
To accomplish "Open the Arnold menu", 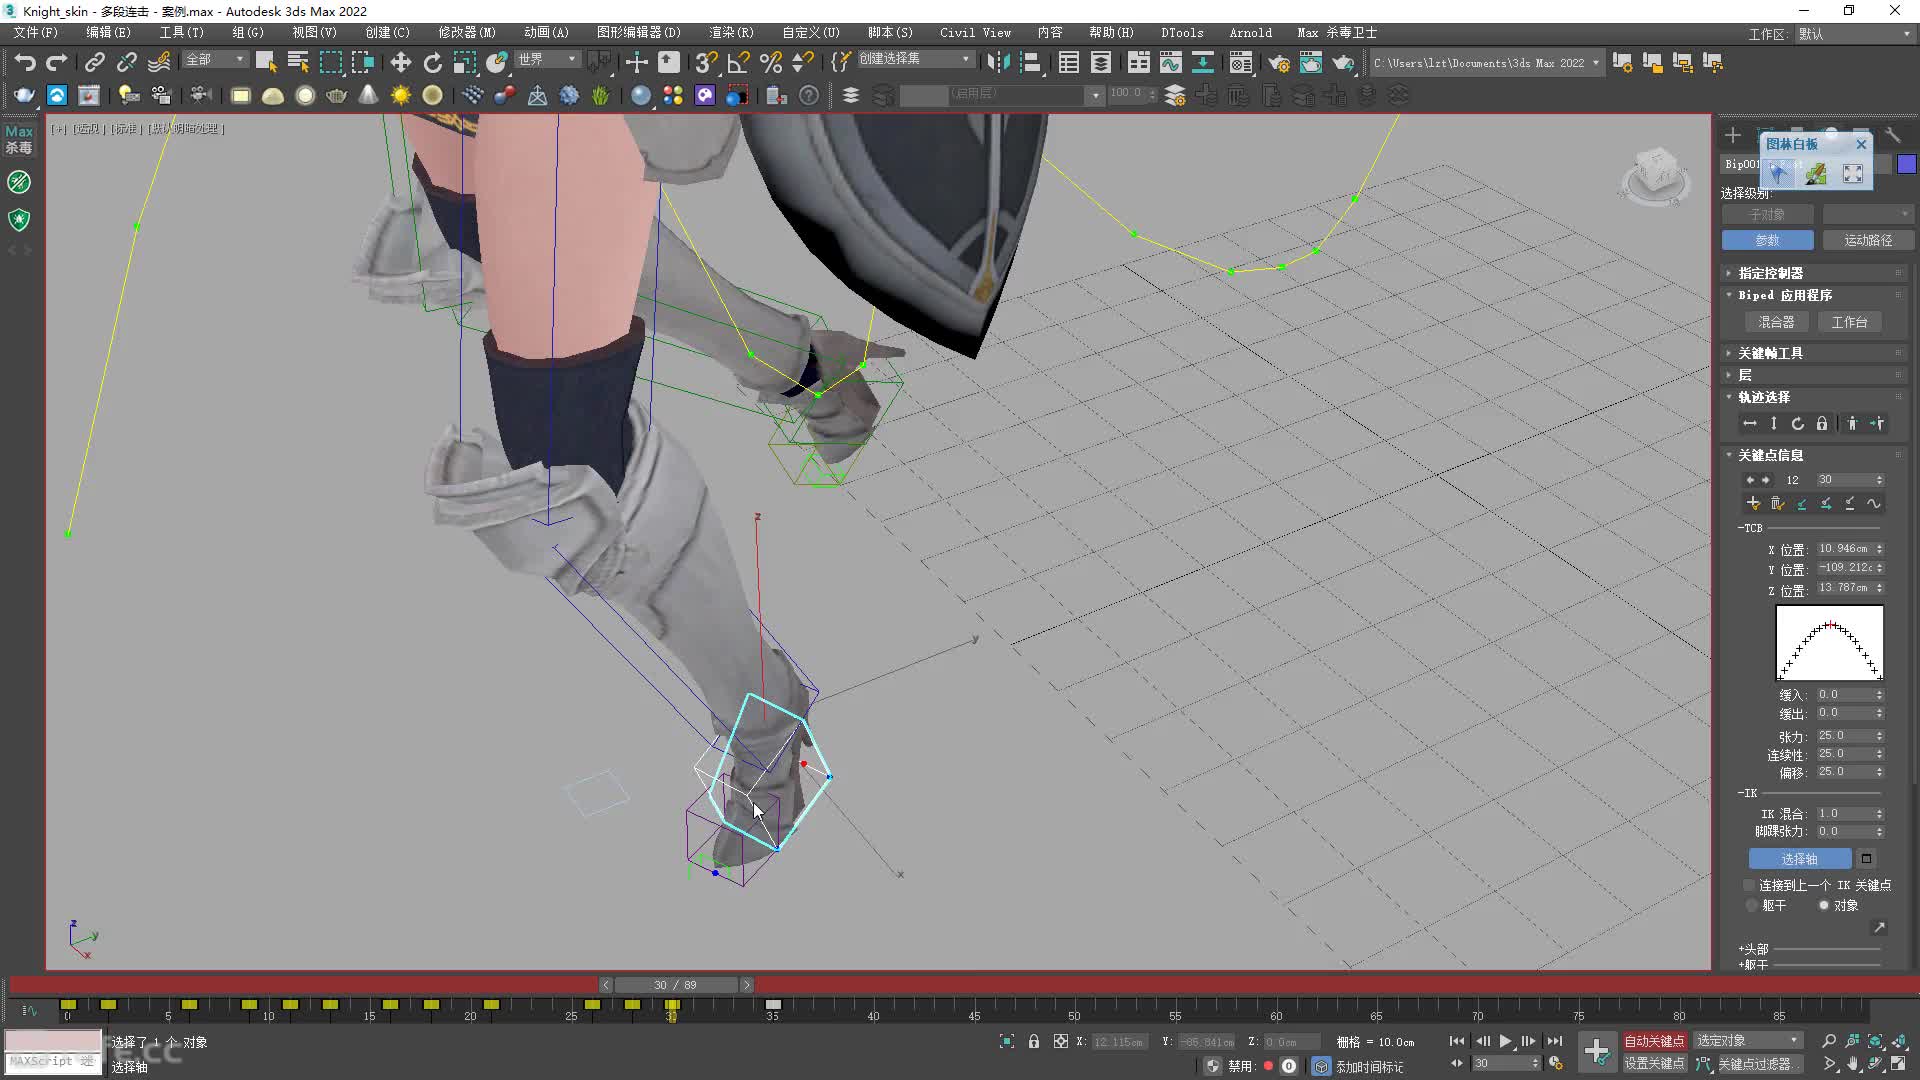I will coord(1251,33).
